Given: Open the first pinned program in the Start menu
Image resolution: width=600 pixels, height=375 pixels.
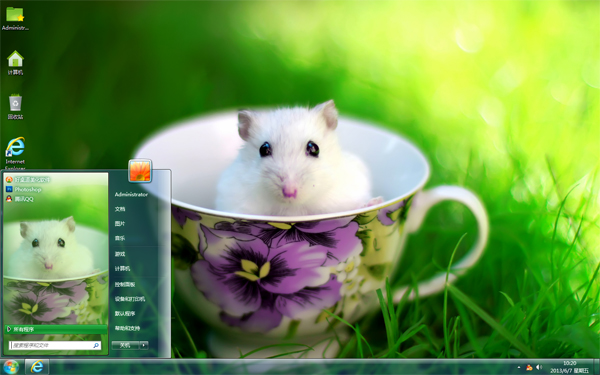Looking at the screenshot, I should click(x=28, y=179).
